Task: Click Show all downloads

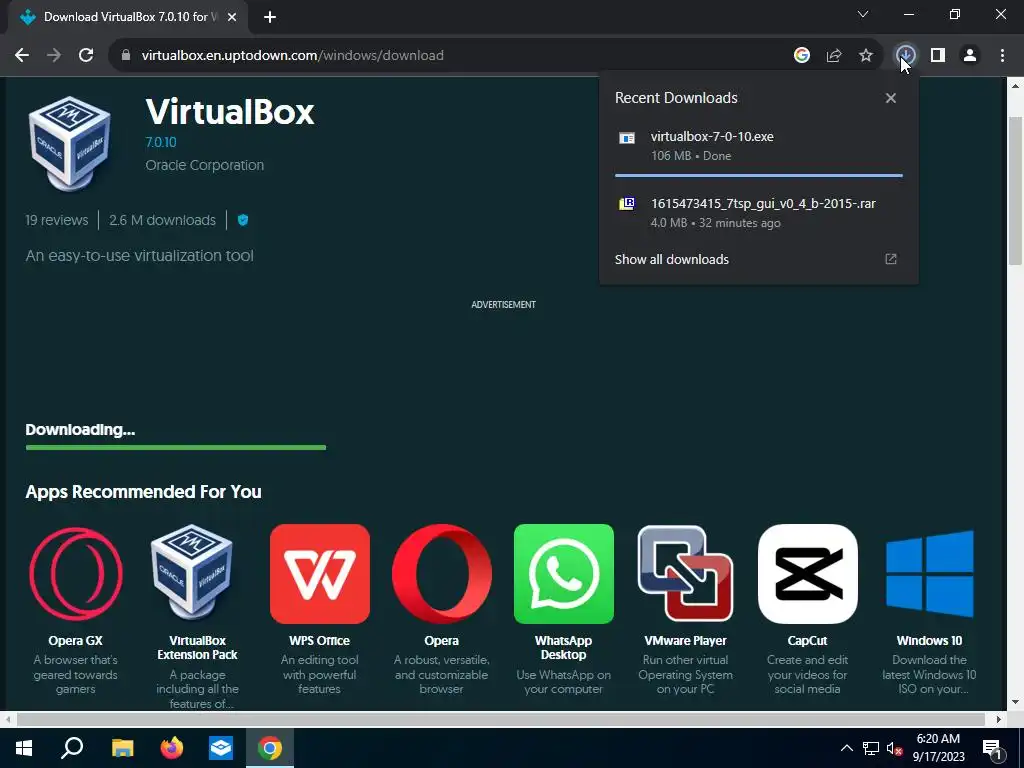Action: tap(671, 259)
